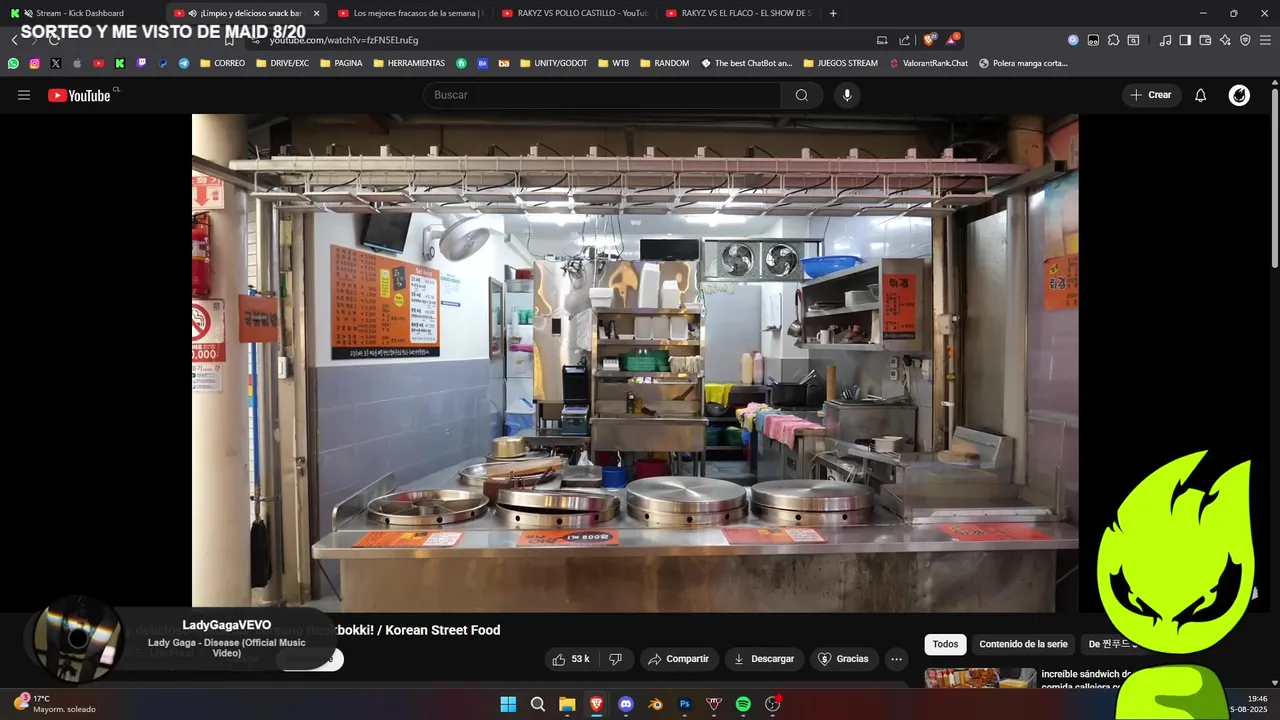Expand the PAGINA bookmarks folder

(x=341, y=63)
